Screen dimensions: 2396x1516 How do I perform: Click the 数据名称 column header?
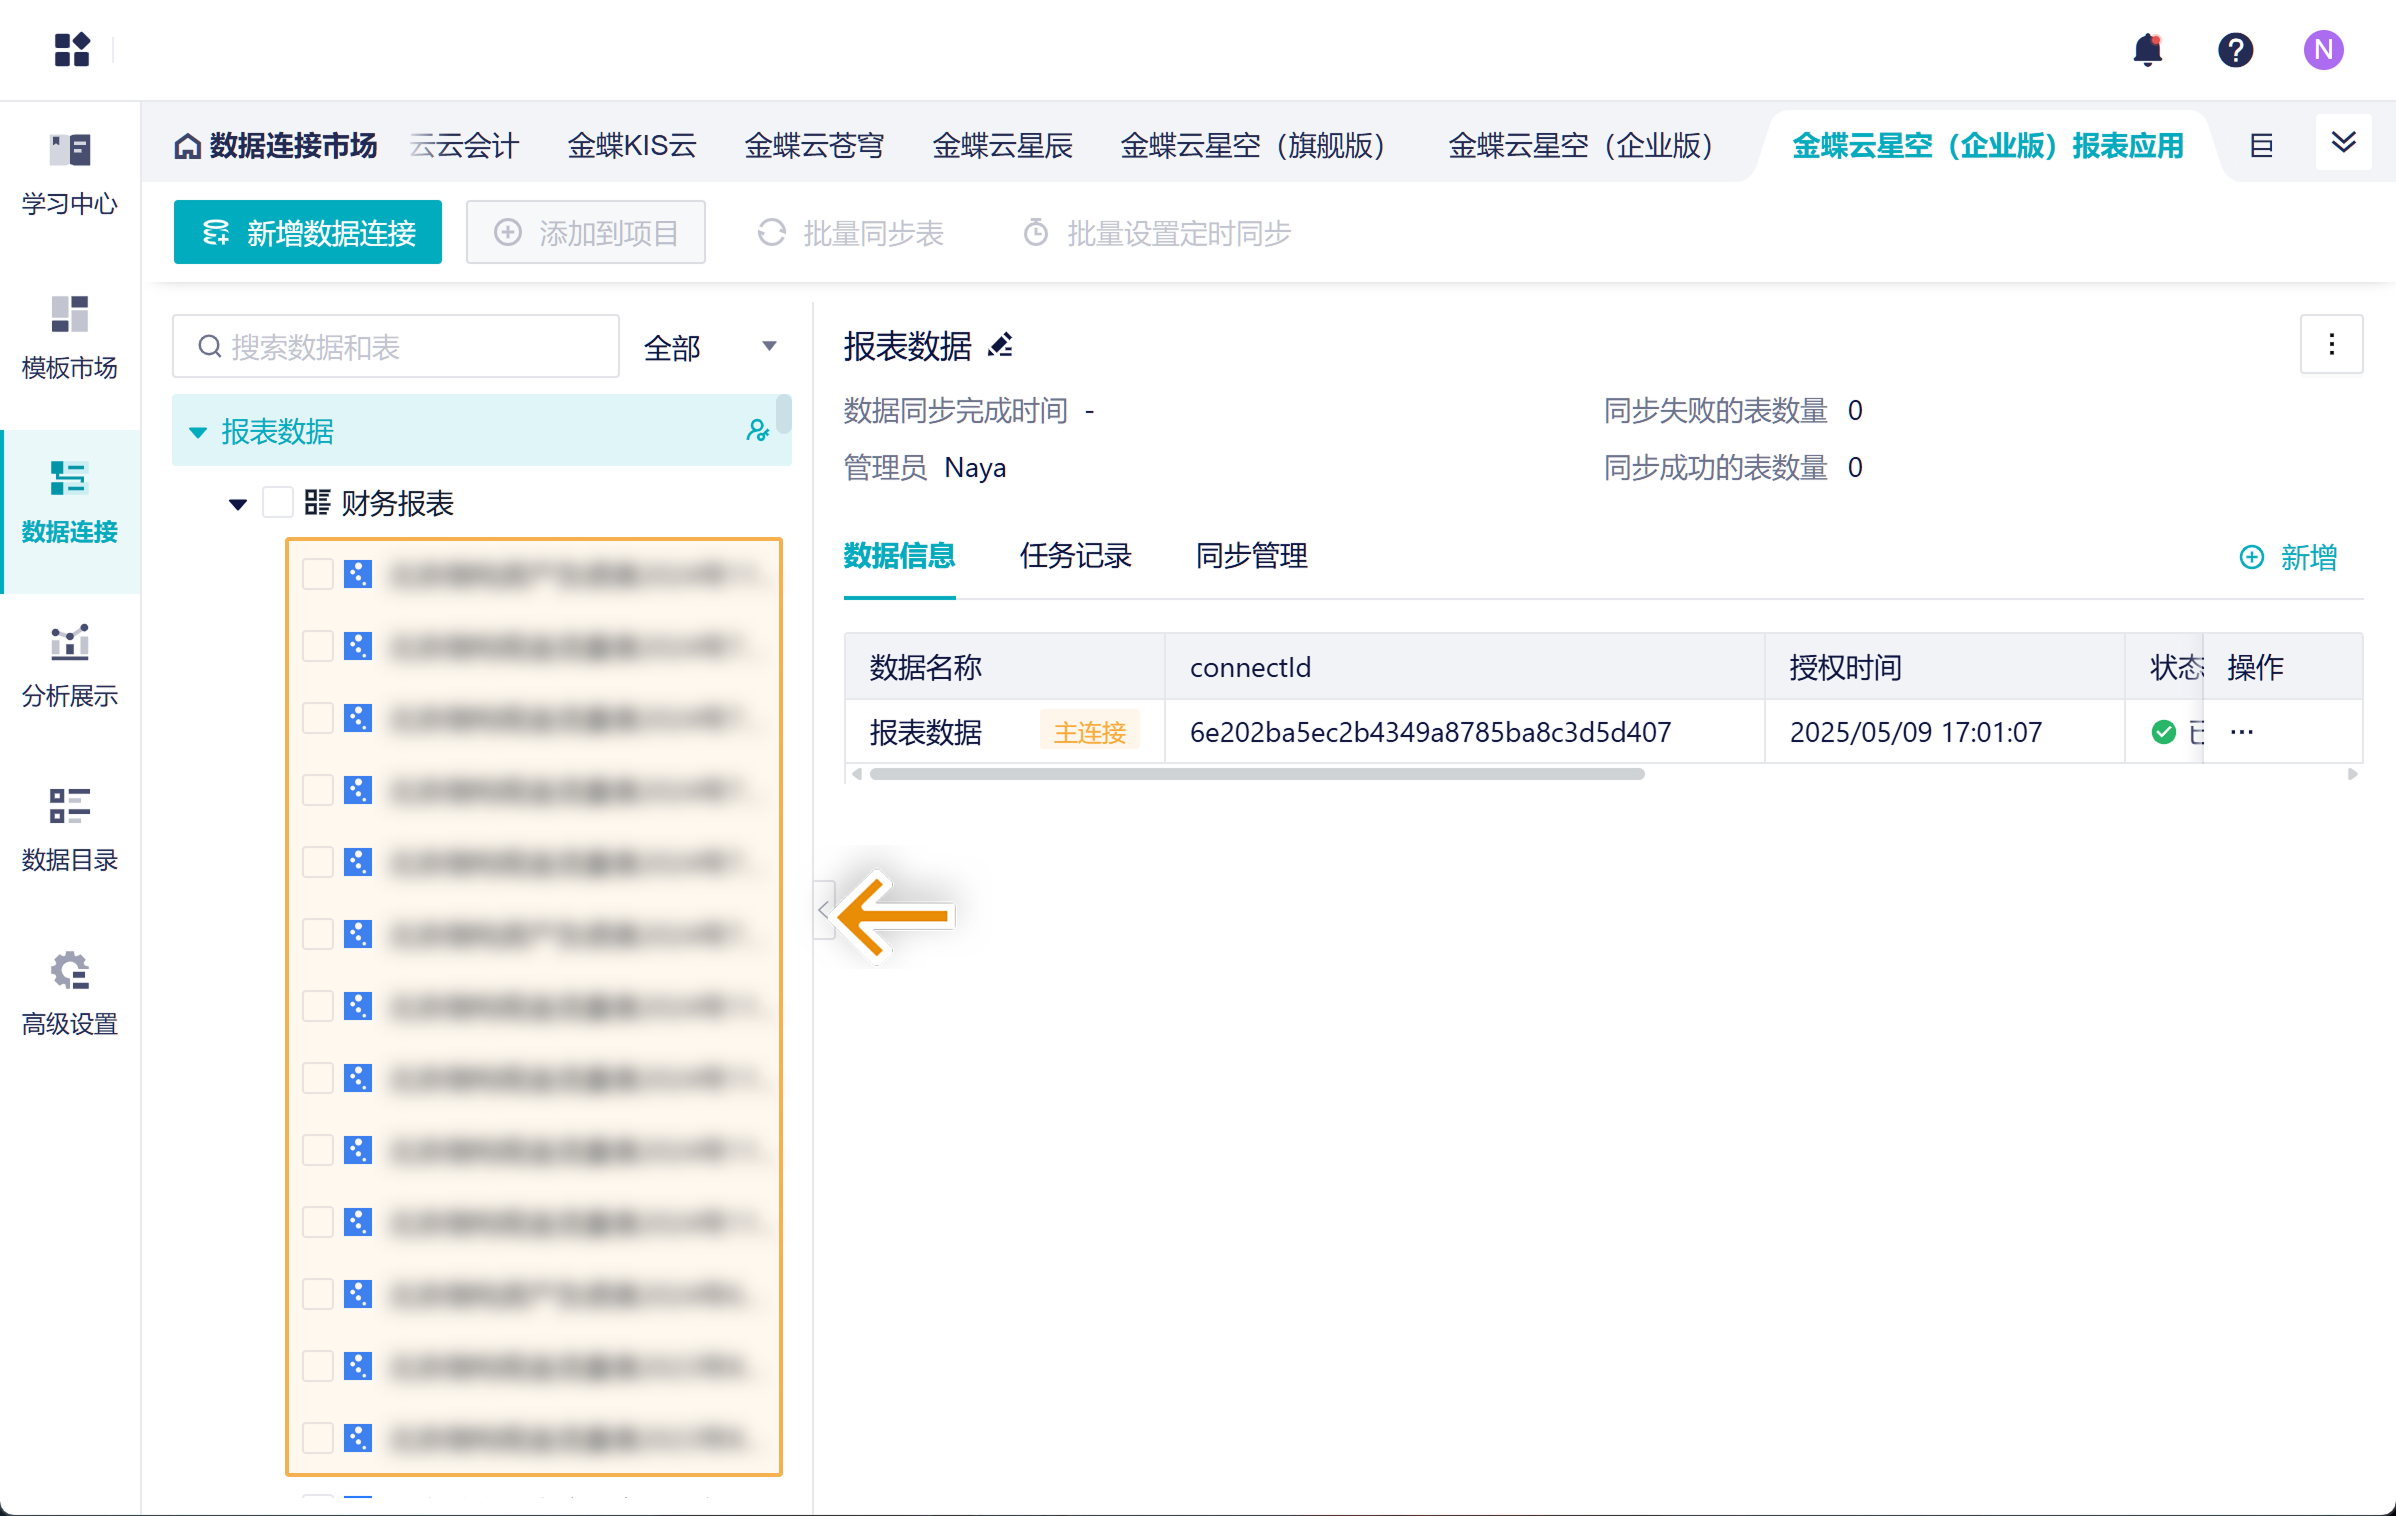click(x=1005, y=667)
